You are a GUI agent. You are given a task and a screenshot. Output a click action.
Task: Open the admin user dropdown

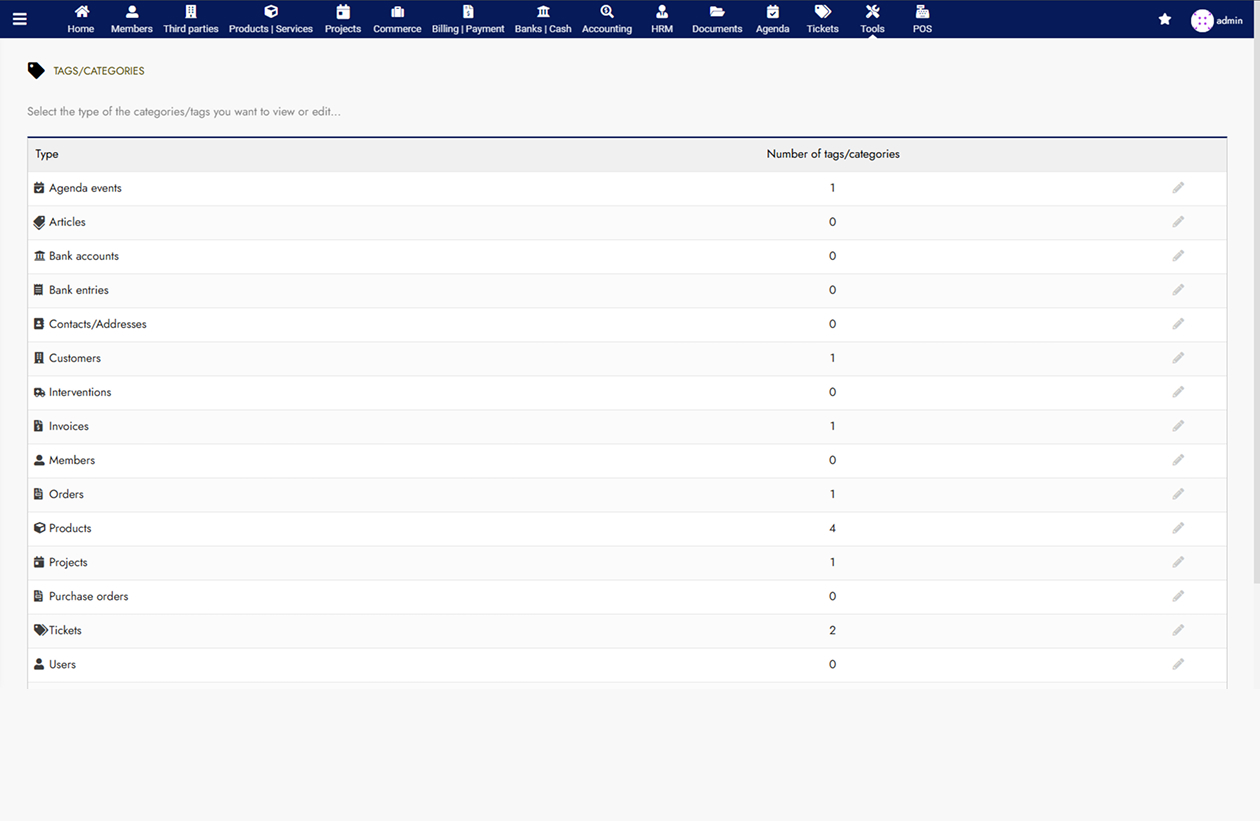(x=1229, y=20)
